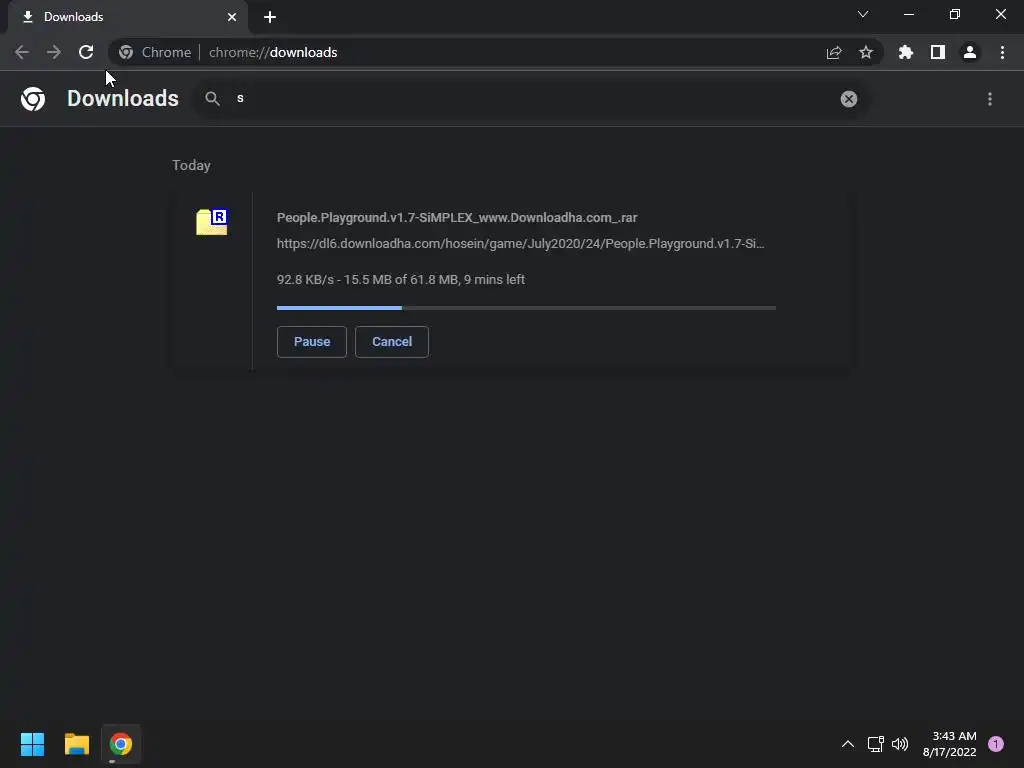Minimize the Chrome window
Viewport: 1024px width, 768px height.
click(909, 14)
